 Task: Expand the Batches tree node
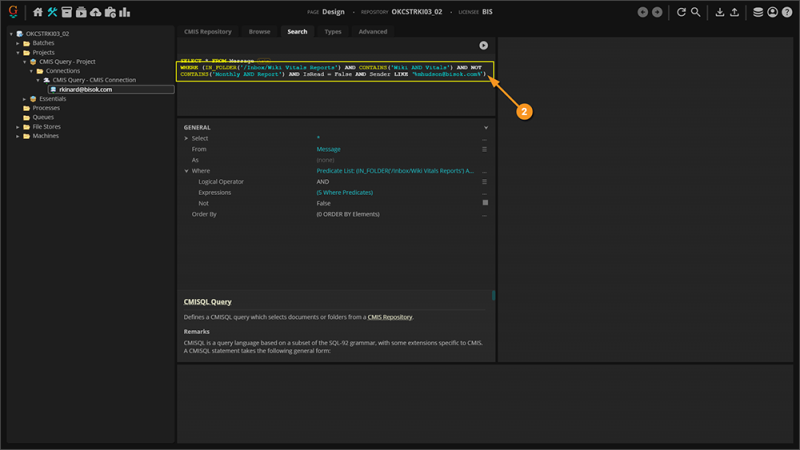click(x=18, y=43)
